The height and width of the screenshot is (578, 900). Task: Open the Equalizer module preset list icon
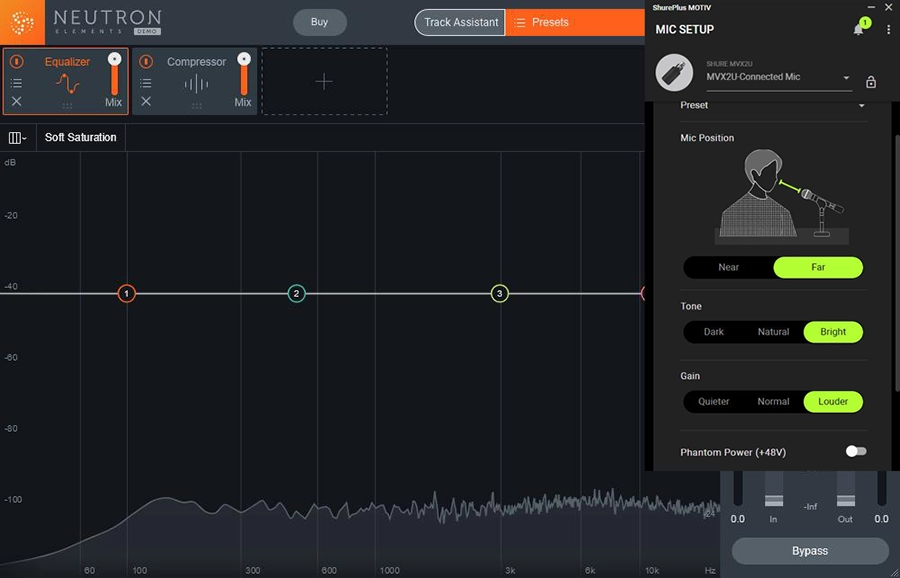click(x=17, y=84)
